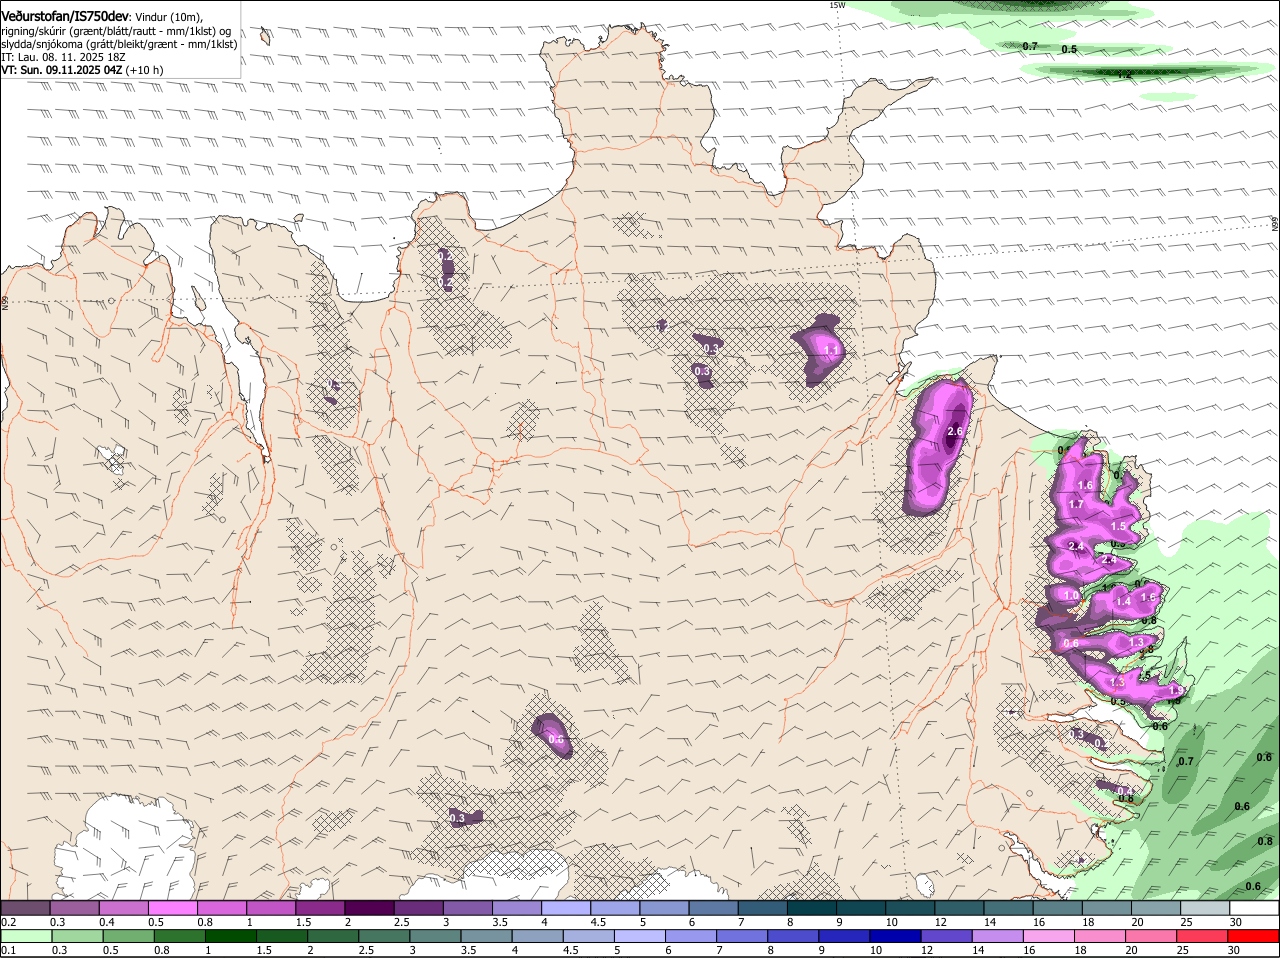Select the VT: Sun. 09.11.2025 04Z (+10 h) line
The image size is (1280, 958).
coord(82,70)
